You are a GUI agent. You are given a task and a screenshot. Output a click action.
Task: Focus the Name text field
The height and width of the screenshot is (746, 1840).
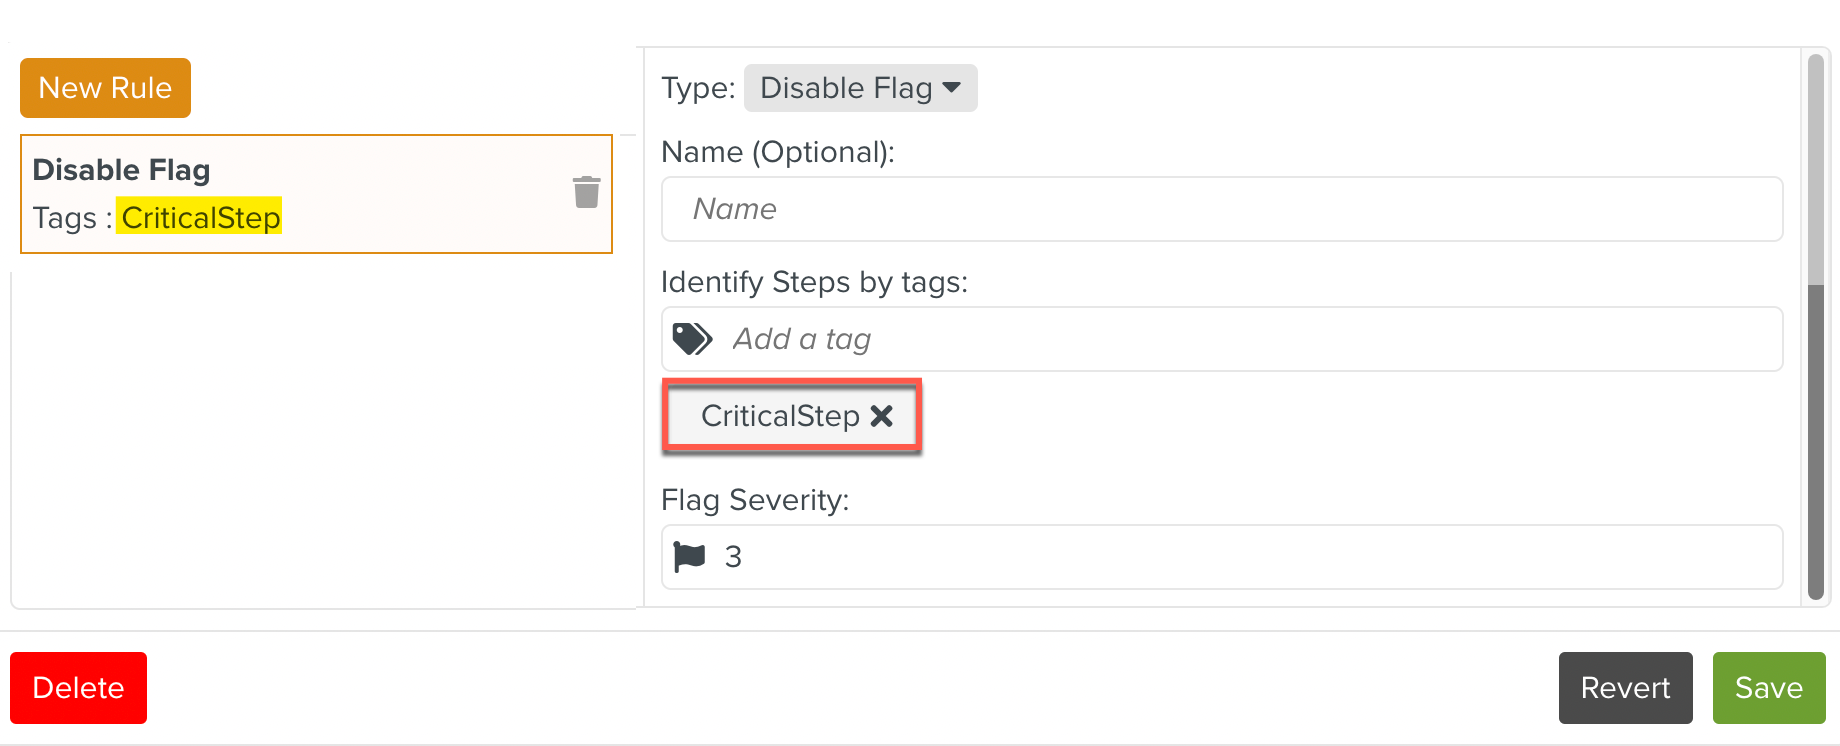point(1221,209)
